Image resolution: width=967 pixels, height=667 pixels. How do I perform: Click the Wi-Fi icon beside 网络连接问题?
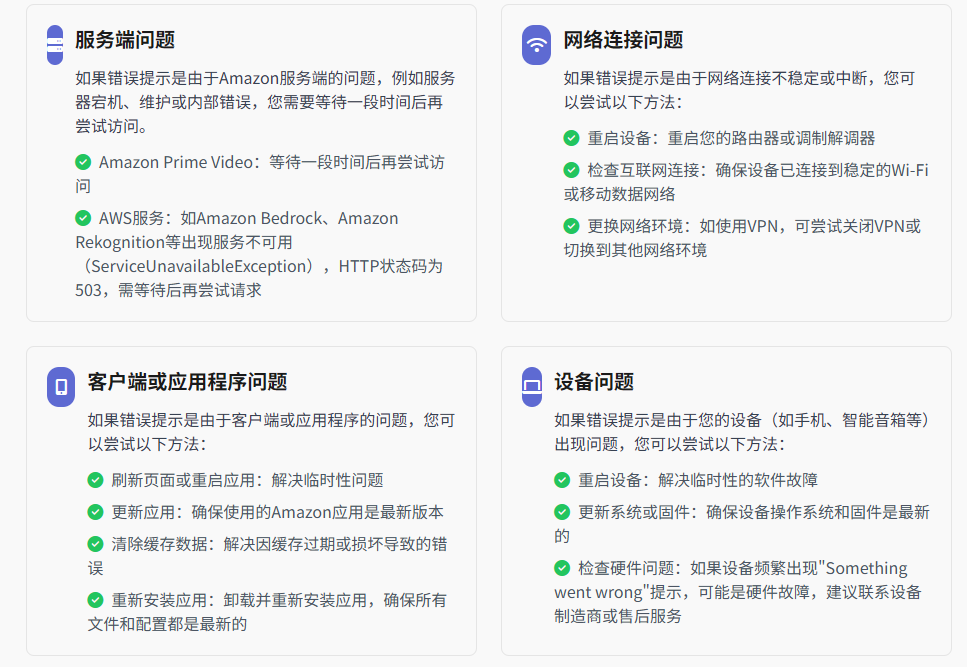coord(537,44)
